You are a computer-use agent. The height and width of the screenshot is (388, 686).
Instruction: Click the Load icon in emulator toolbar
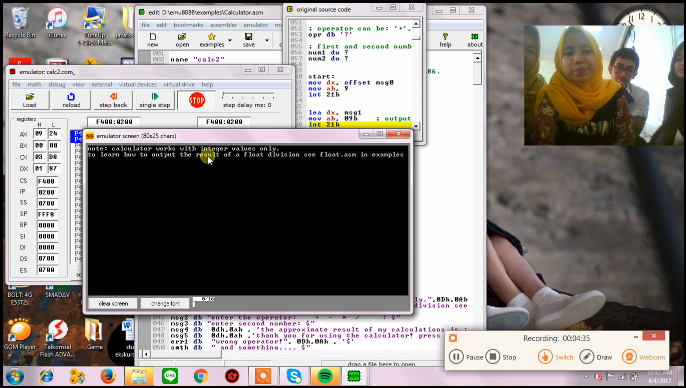[x=29, y=100]
